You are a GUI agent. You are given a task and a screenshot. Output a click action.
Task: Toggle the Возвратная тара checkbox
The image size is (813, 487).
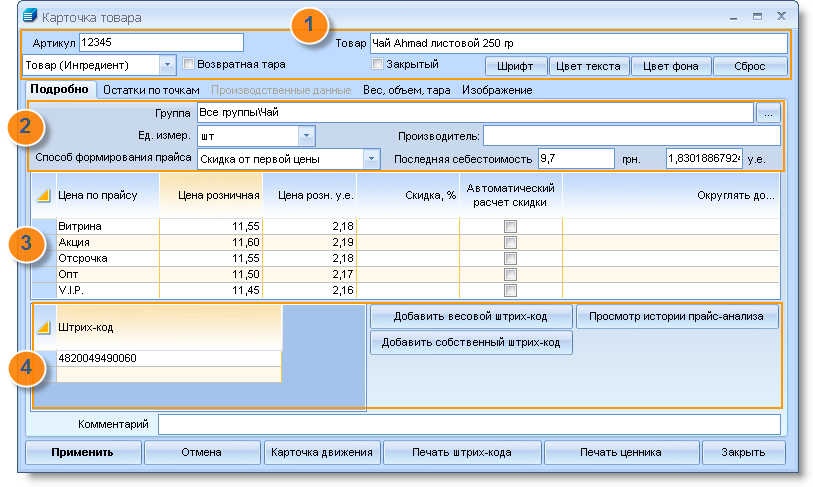pyautogui.click(x=189, y=64)
